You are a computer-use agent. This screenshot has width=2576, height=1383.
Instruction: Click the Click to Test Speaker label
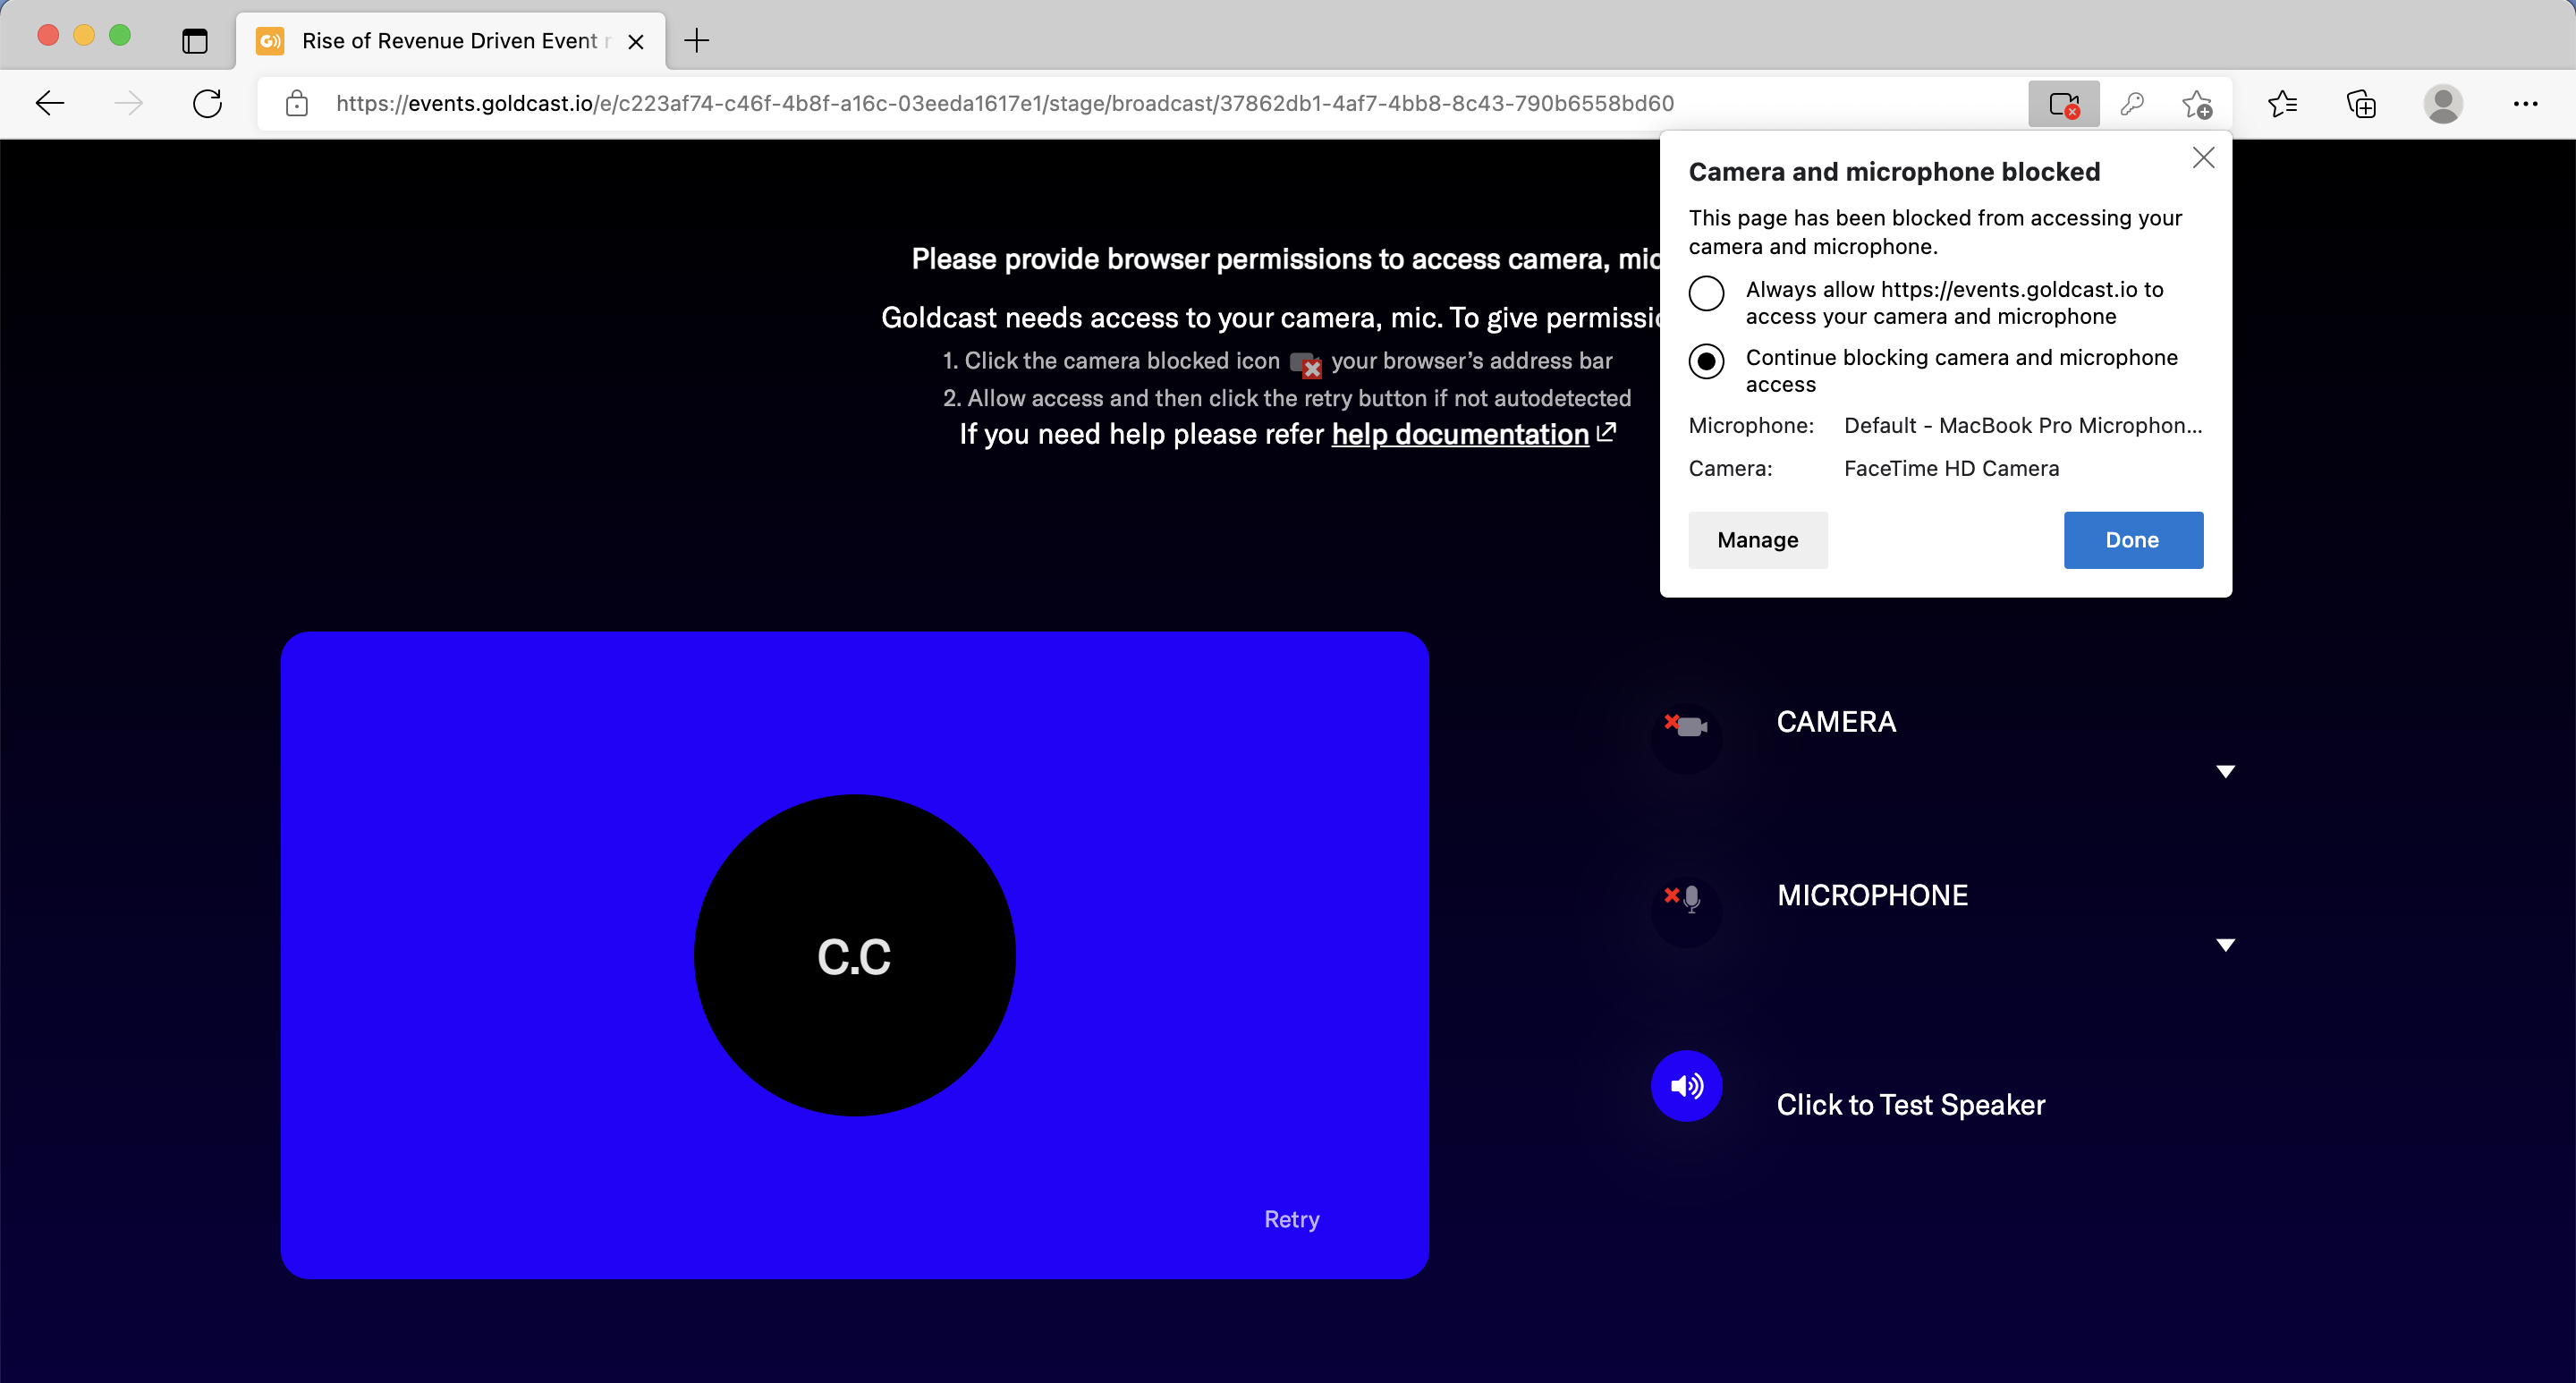(x=1910, y=1105)
